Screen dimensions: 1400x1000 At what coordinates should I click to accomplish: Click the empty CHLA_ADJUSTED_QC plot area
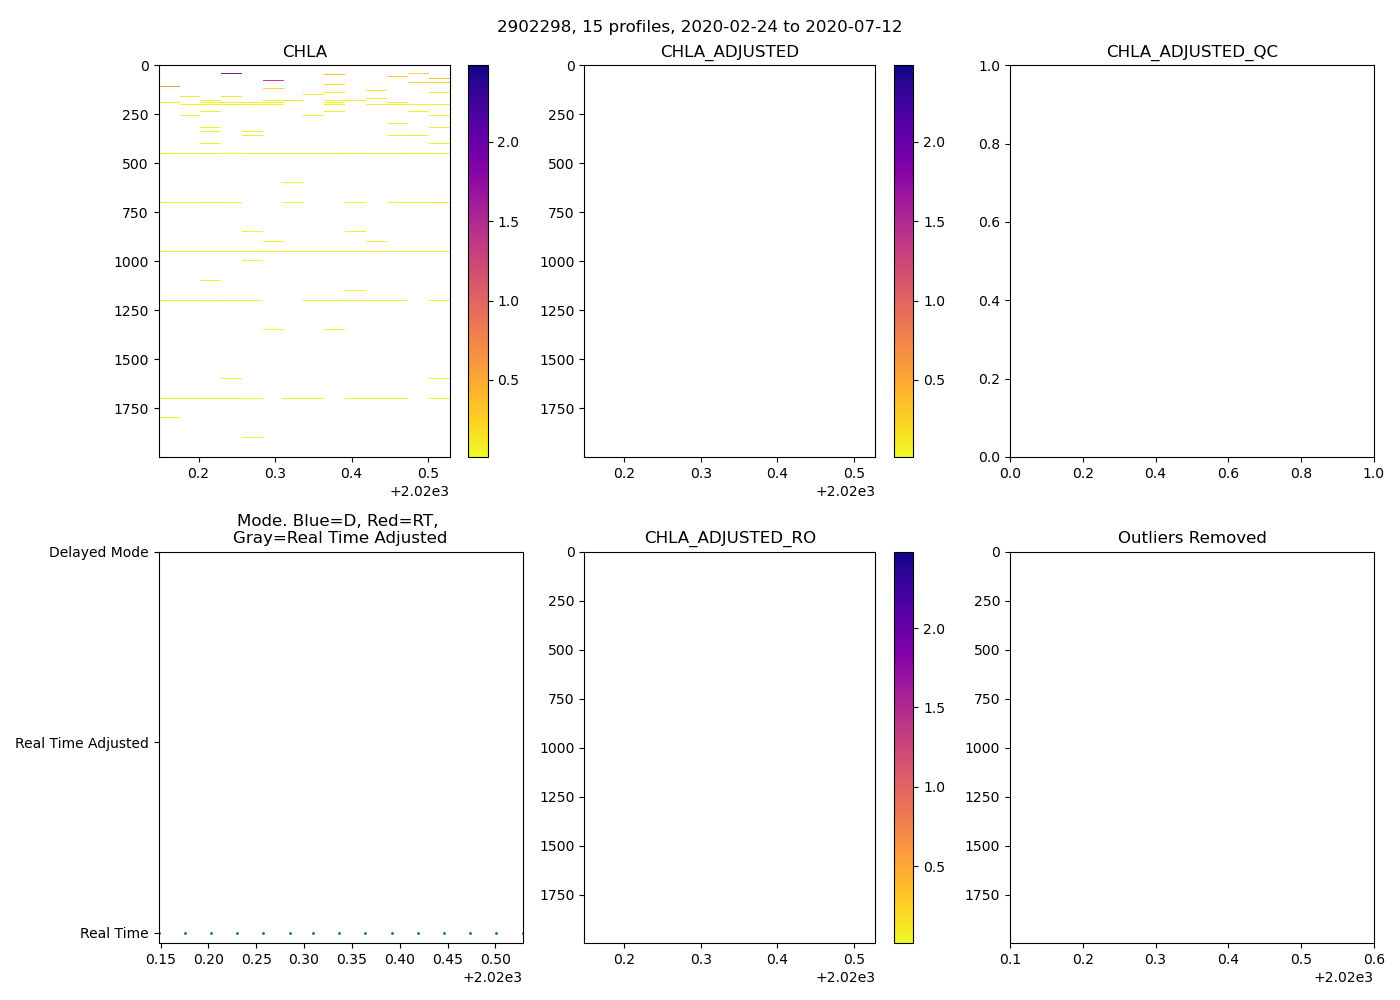coord(1191,260)
